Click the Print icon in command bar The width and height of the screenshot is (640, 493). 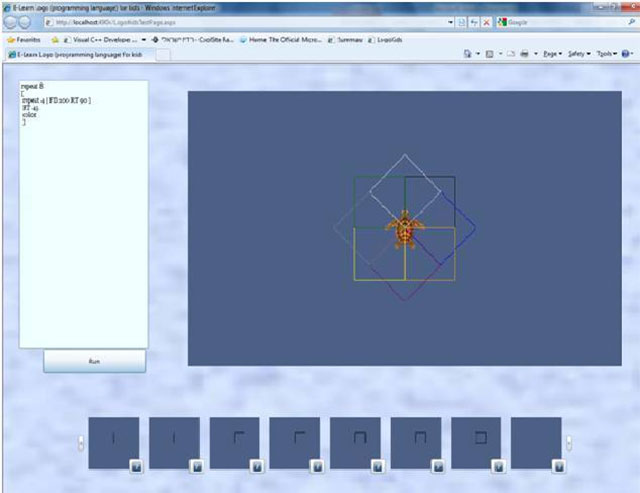[523, 54]
